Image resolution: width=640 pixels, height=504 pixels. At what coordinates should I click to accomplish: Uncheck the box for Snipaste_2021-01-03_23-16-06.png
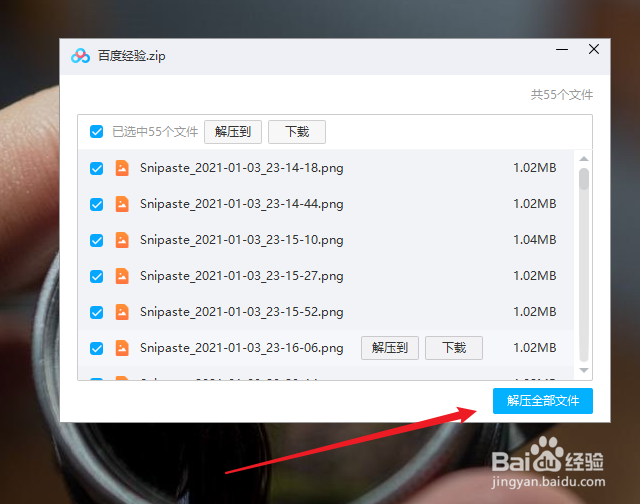click(x=96, y=349)
